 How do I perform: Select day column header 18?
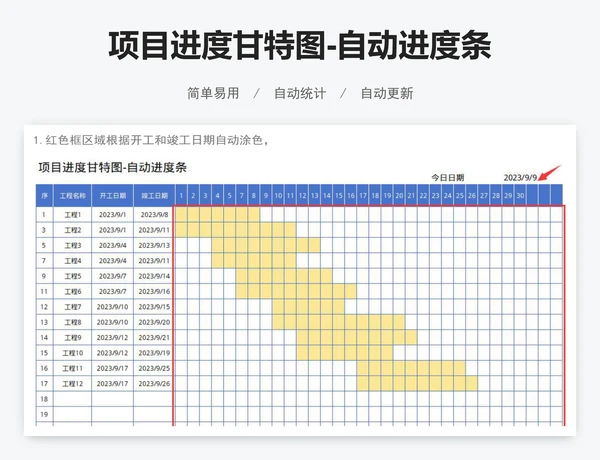click(x=375, y=196)
